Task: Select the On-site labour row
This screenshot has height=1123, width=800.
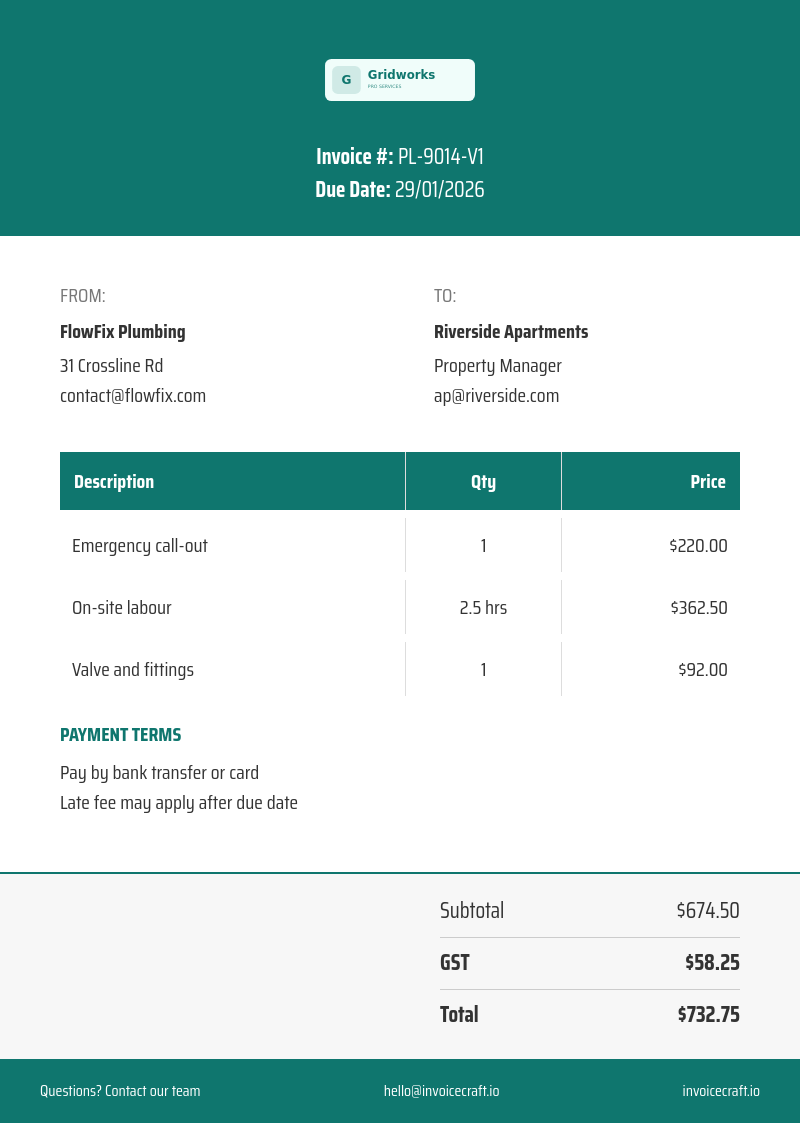Action: (400, 607)
